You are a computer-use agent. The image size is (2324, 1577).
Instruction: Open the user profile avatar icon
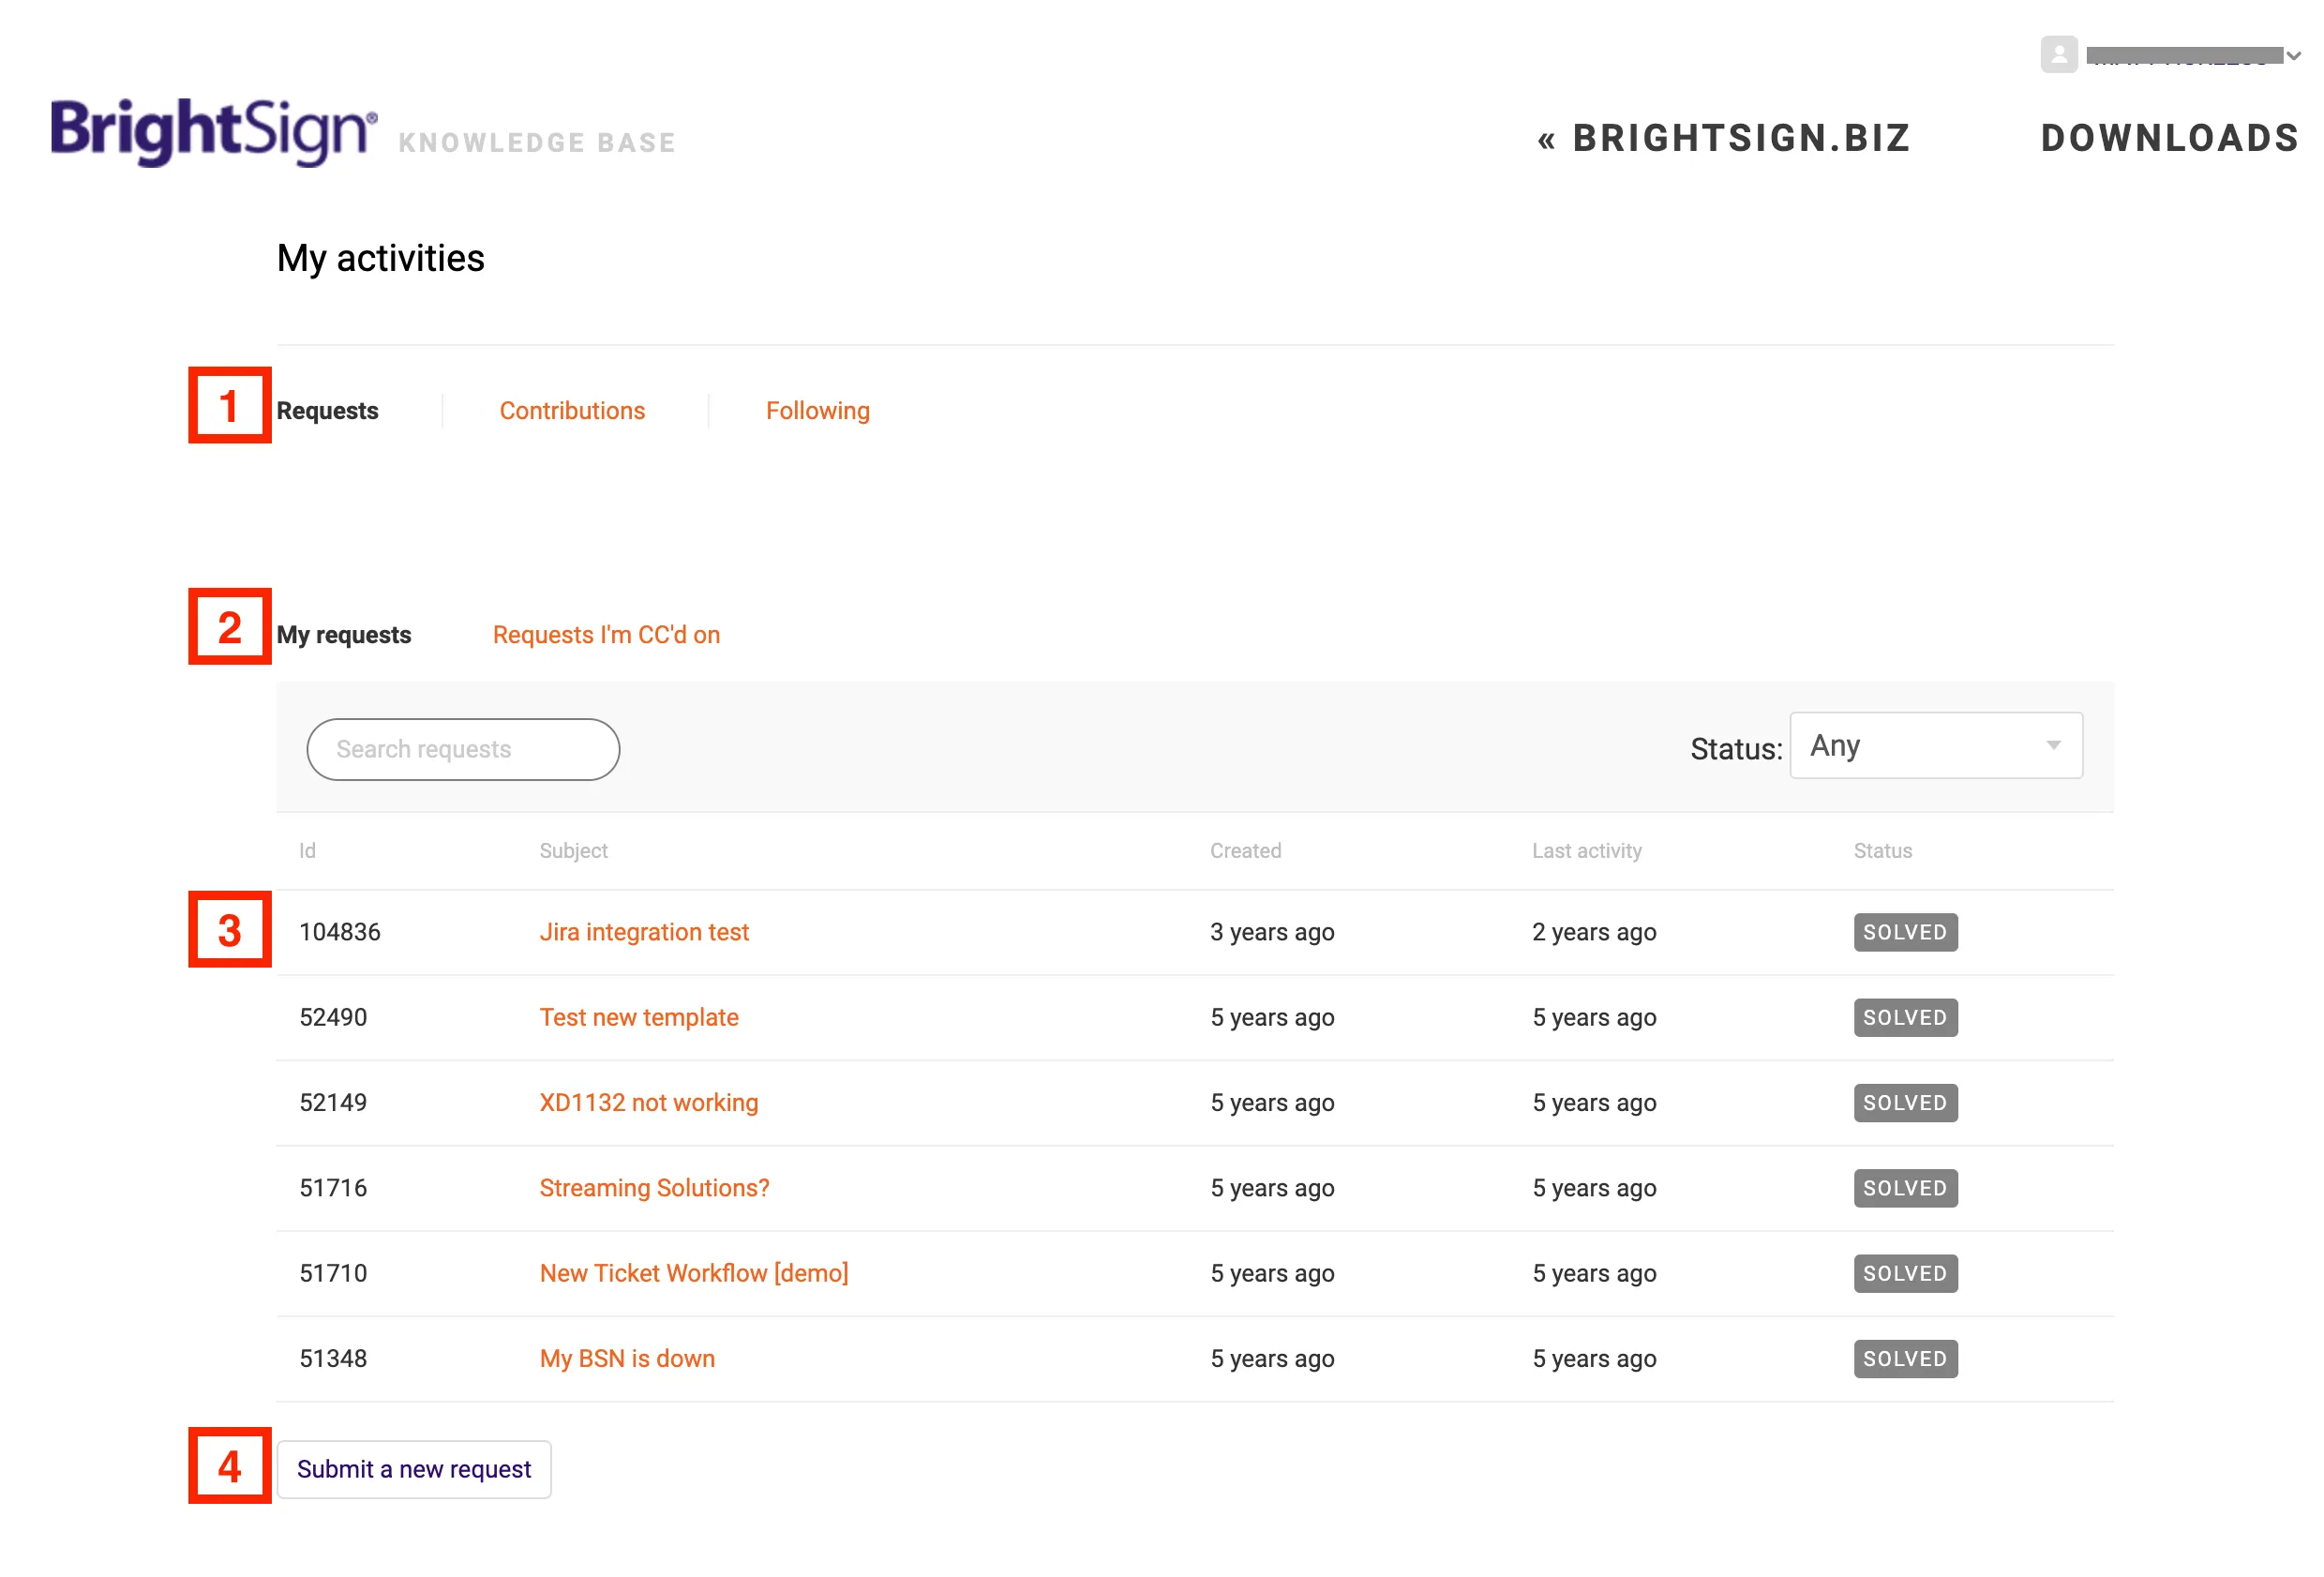coord(2059,55)
